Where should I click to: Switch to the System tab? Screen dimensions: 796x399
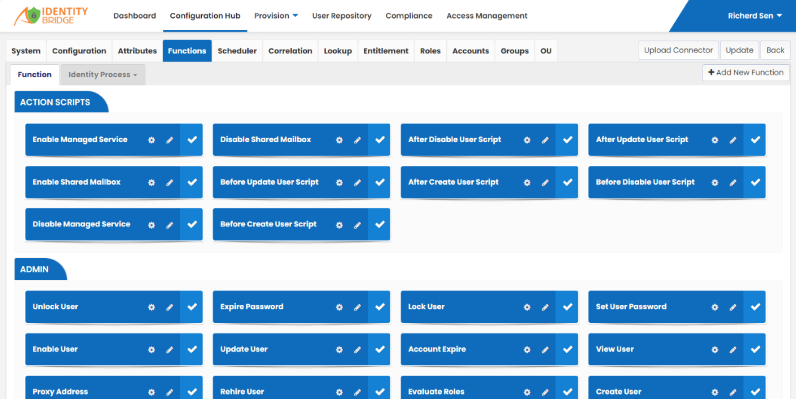pos(26,51)
